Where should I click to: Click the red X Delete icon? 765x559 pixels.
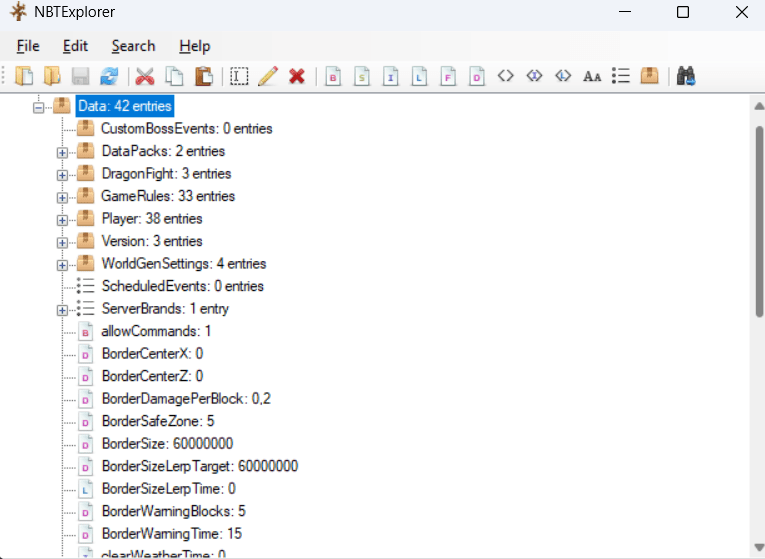click(x=297, y=76)
